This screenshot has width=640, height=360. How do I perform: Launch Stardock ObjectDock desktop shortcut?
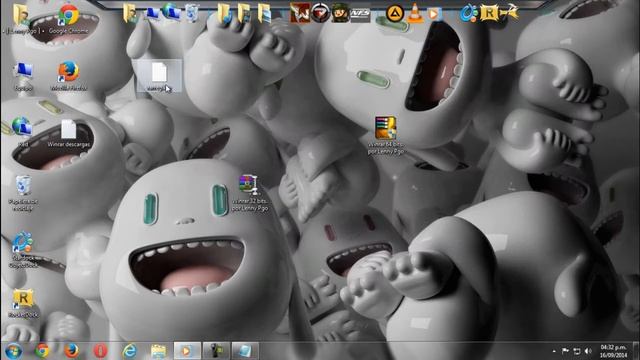tap(23, 250)
